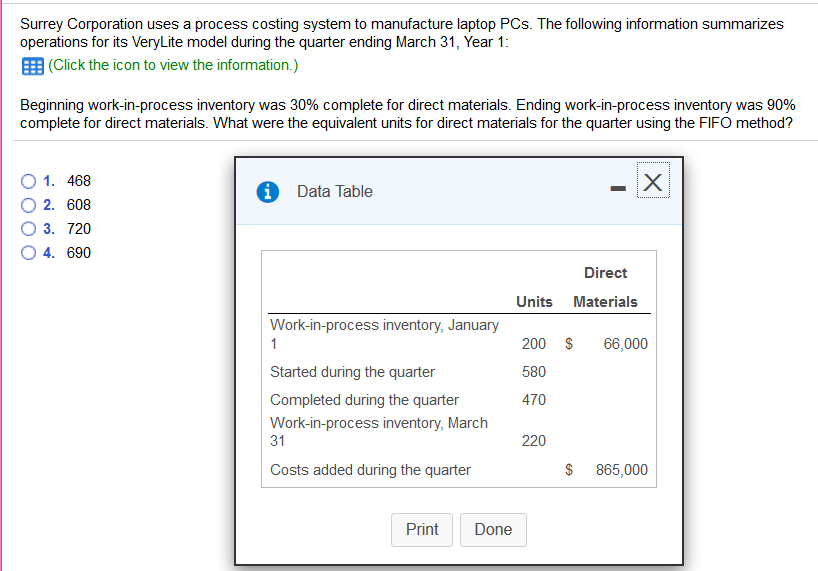Open 'Click the icon to view the information' link
818x571 pixels.
point(173,65)
